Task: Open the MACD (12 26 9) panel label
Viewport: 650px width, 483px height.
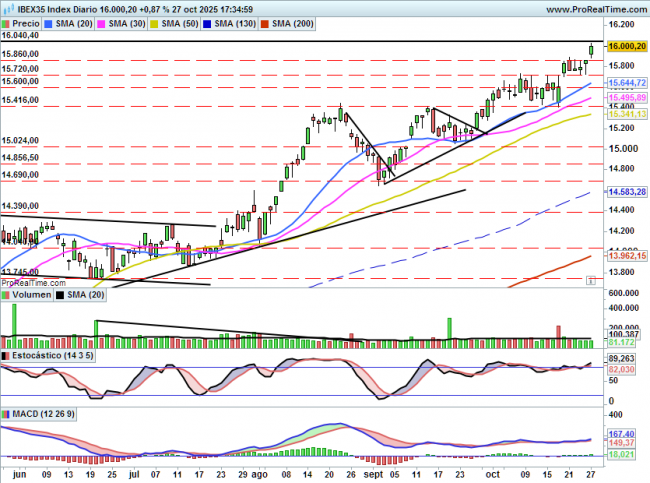Action: 39,412
